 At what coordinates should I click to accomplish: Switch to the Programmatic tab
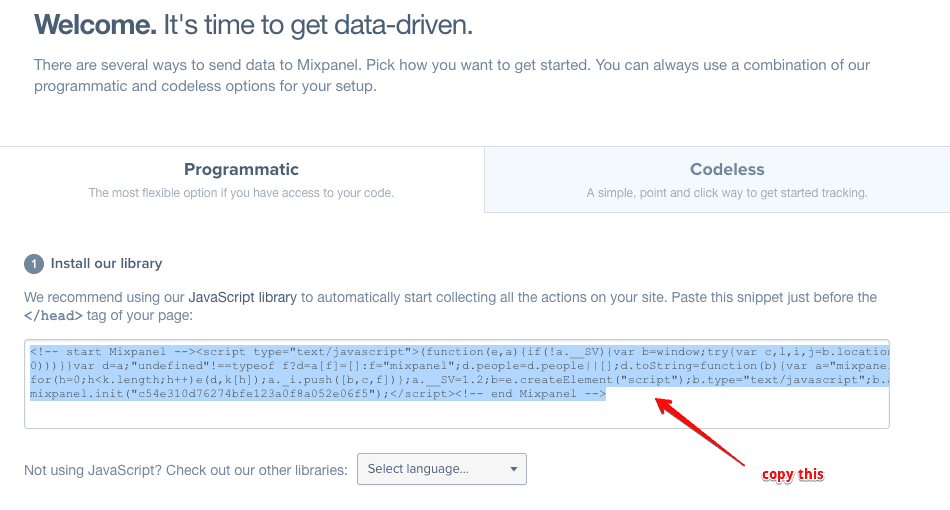point(241,170)
